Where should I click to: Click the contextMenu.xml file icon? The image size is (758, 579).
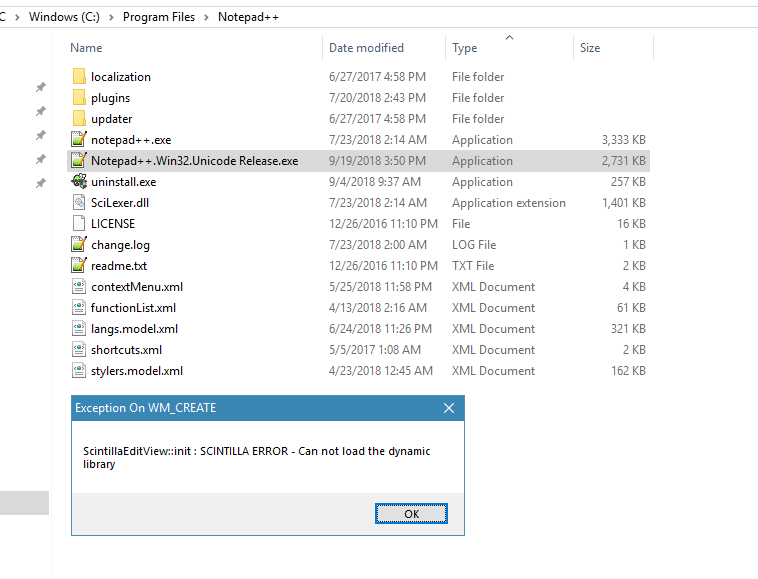point(79,287)
